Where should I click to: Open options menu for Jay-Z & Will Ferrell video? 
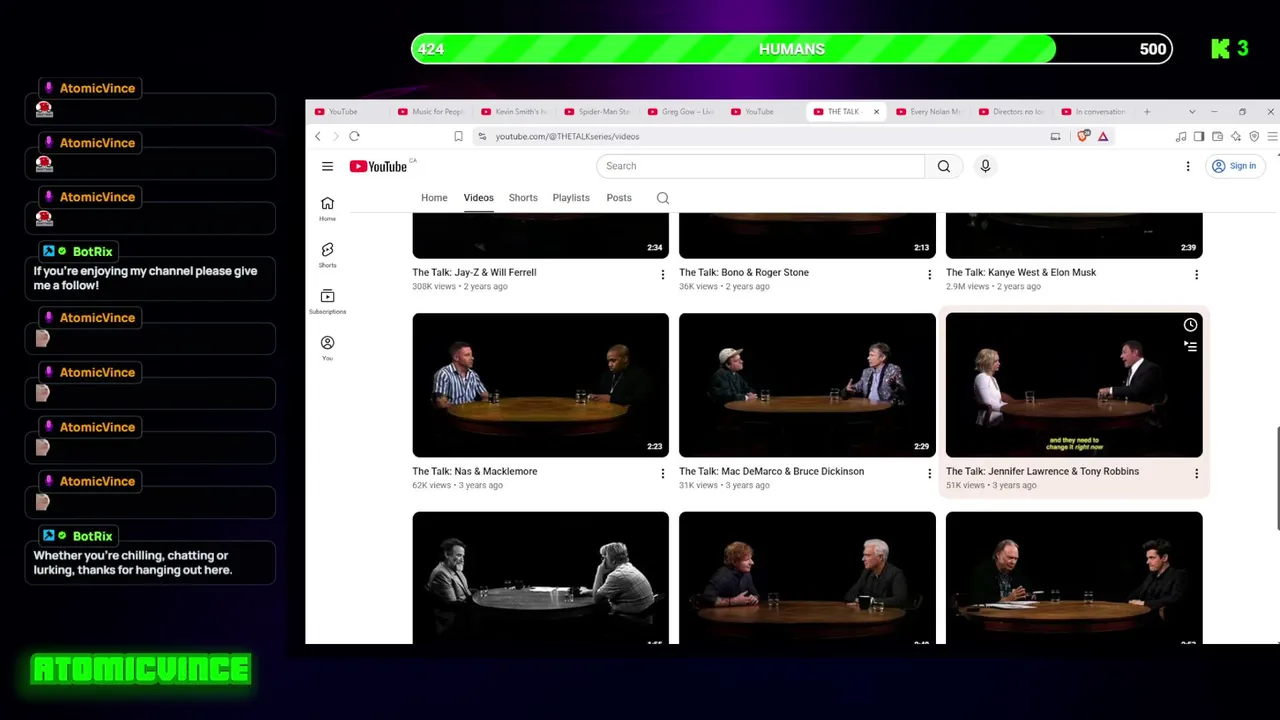[662, 274]
